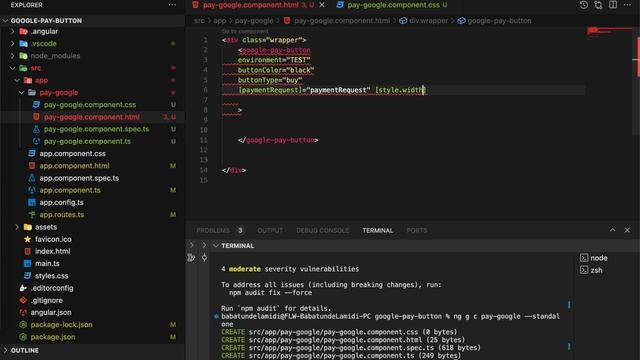Open app.routes.ts file
This screenshot has width=640, height=360.
point(62,215)
